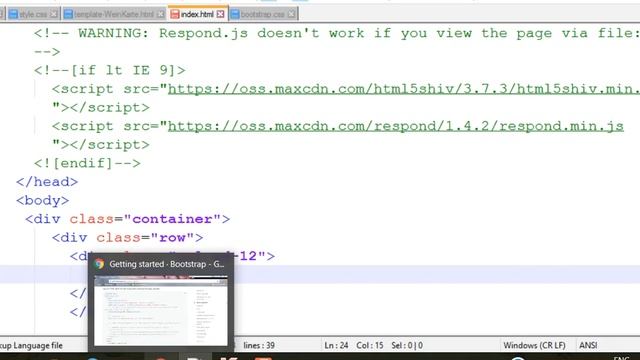
Task: Click the ANSI encoding indicator
Action: 588,345
